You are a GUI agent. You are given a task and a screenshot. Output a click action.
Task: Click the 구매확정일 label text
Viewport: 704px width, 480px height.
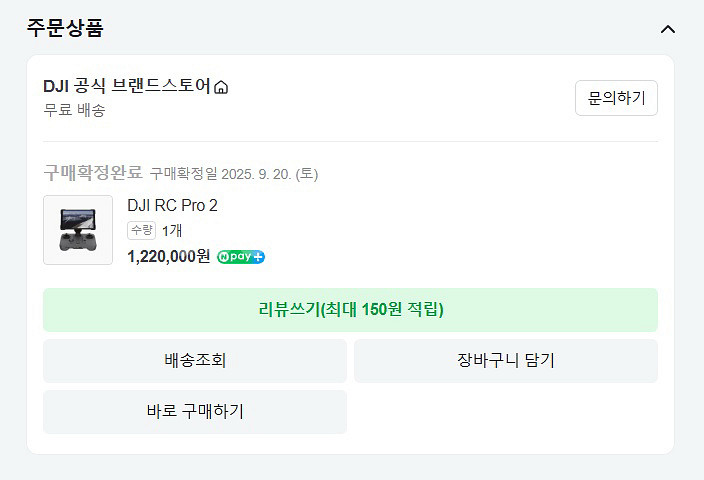[184, 174]
